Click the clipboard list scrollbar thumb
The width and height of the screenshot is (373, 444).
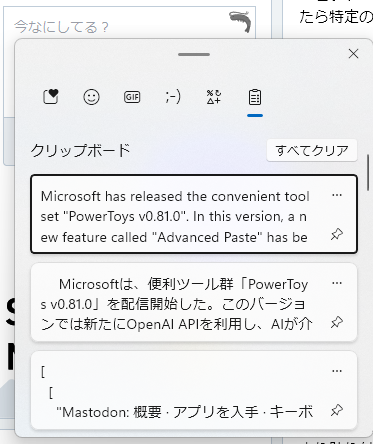tap(368, 172)
